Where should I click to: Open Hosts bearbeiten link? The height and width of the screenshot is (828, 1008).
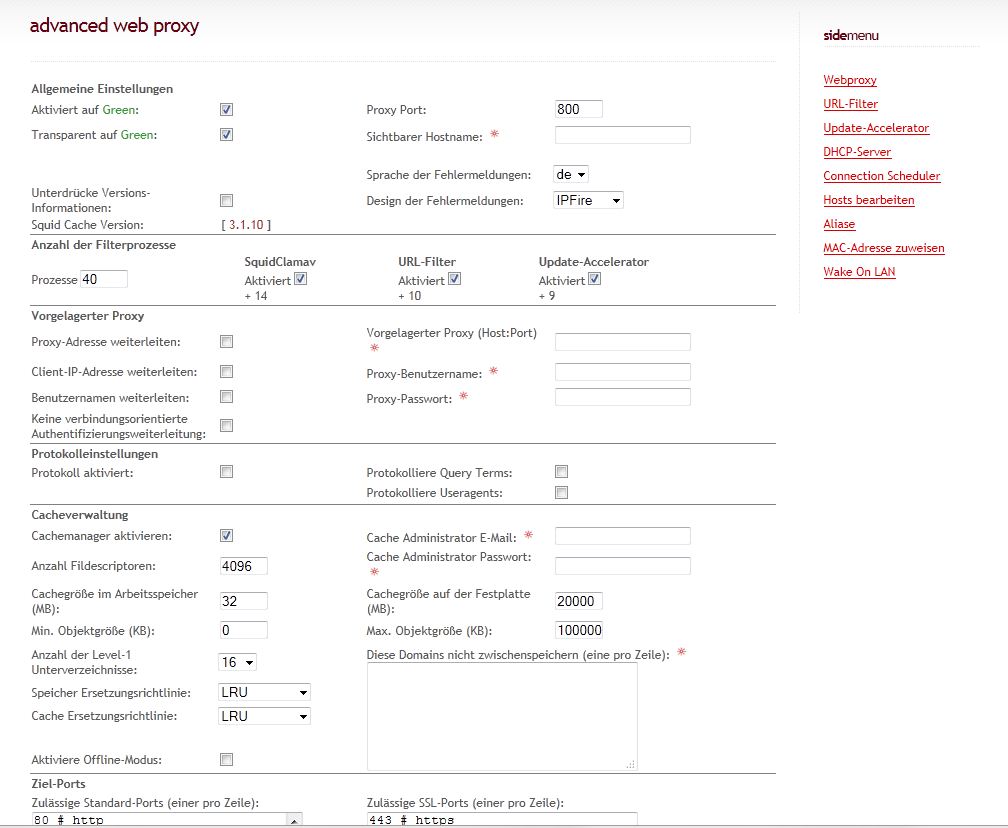click(x=869, y=200)
